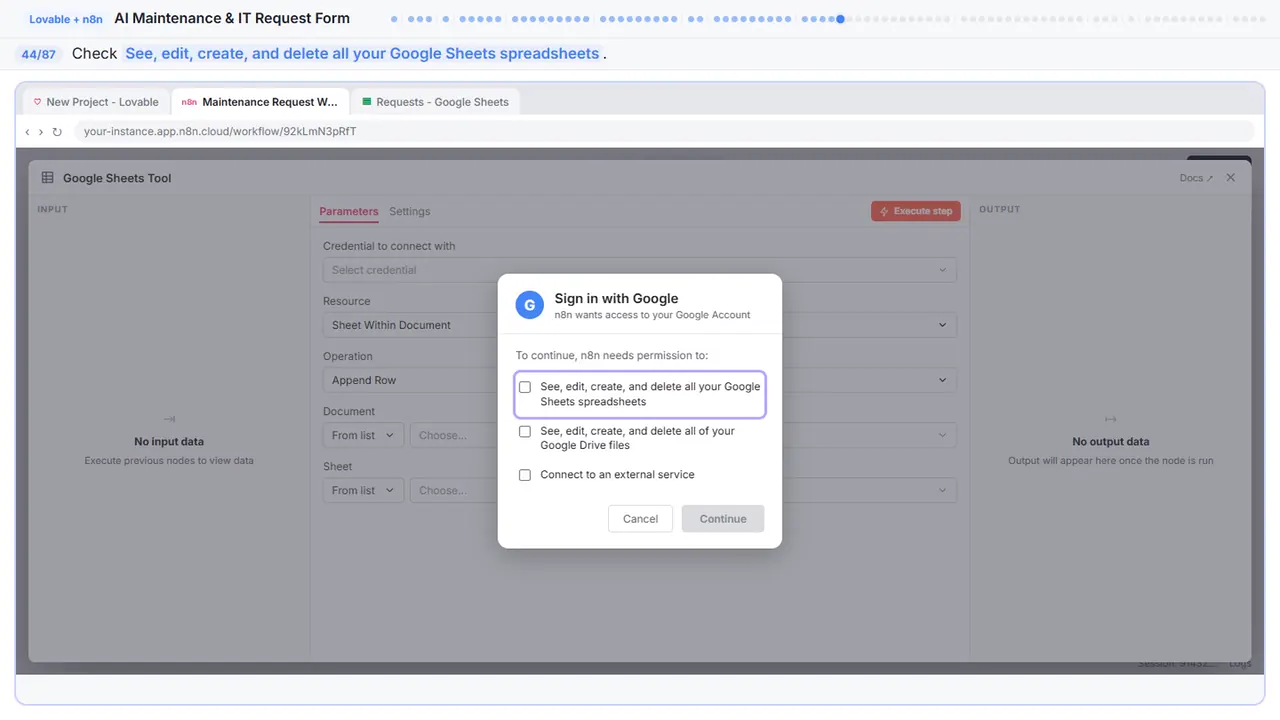Open the Resource dropdown Sheet Within Document
1280x720 pixels.
(639, 325)
